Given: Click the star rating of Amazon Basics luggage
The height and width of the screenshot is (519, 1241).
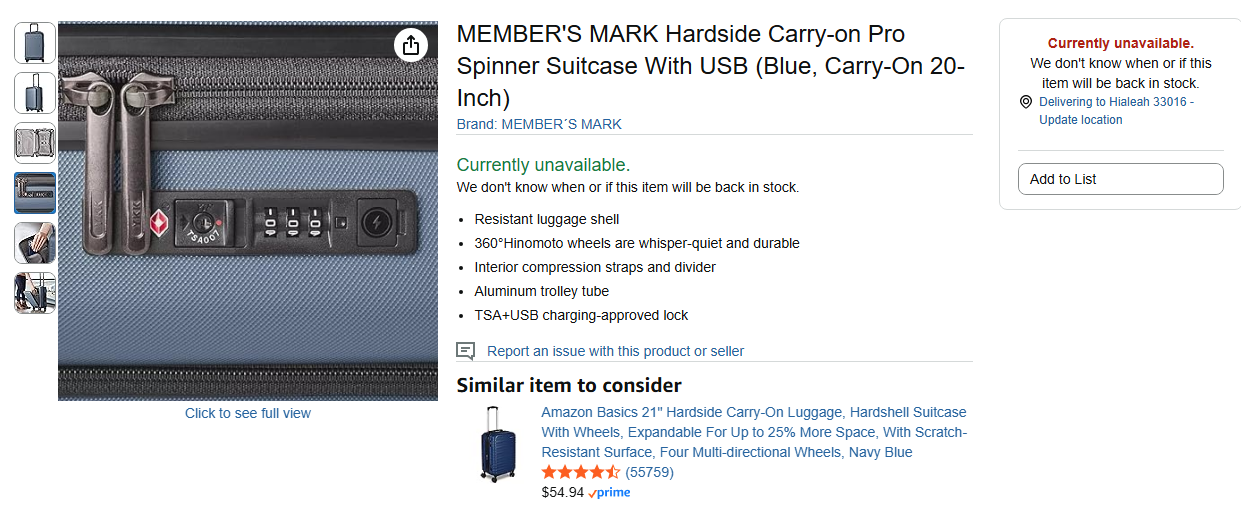Looking at the screenshot, I should (x=581, y=472).
